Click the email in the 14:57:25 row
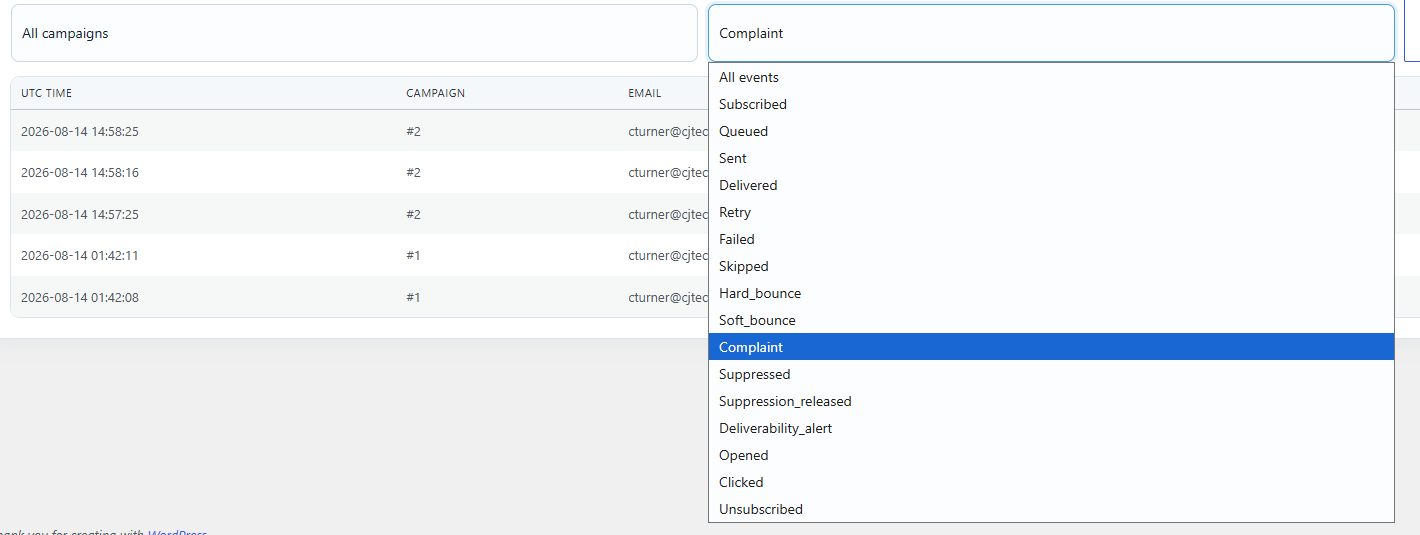 [668, 214]
